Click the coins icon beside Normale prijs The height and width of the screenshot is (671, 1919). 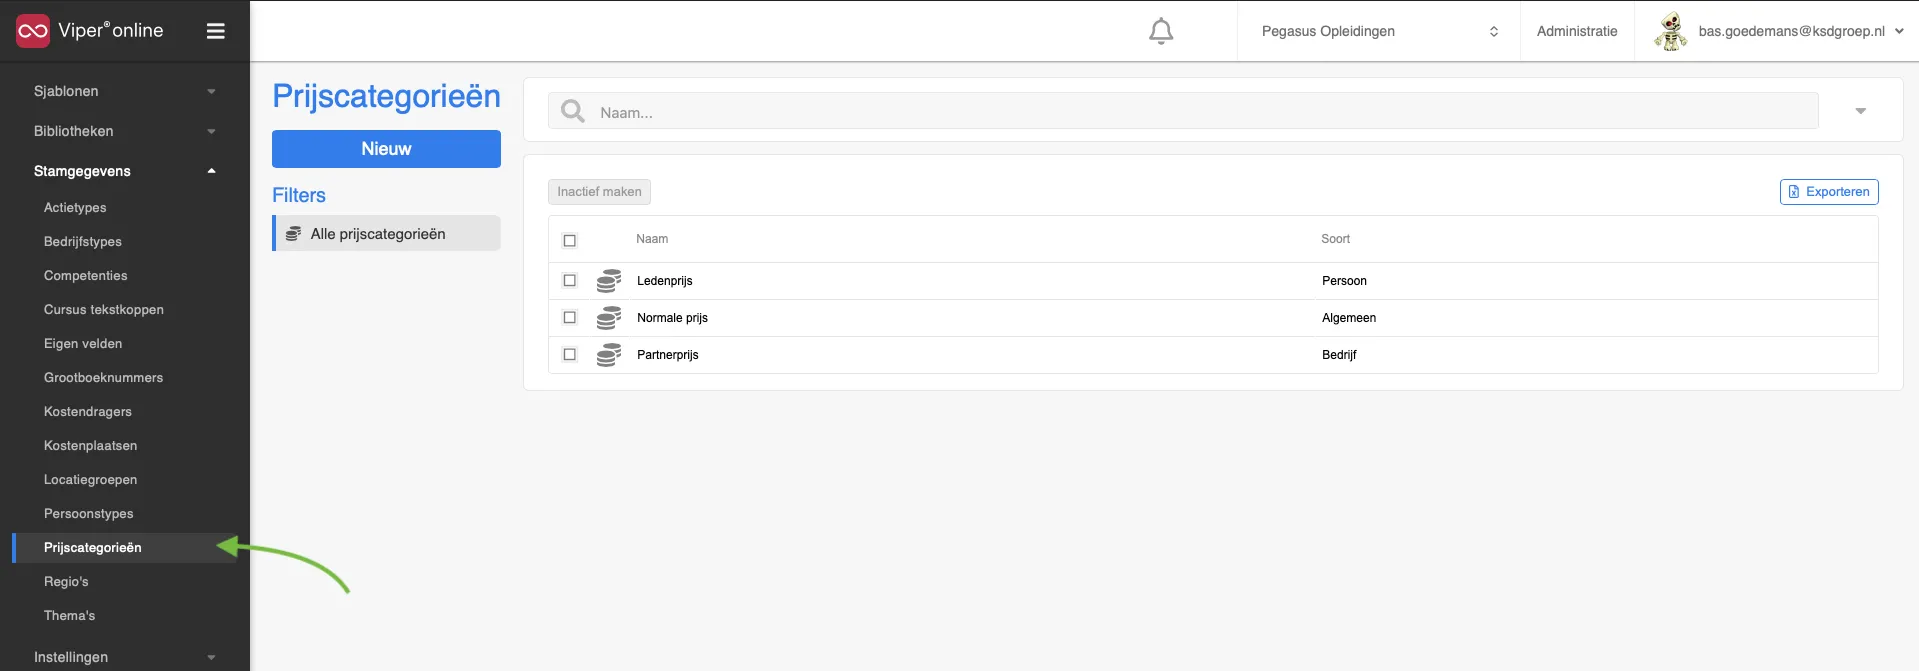pos(609,318)
